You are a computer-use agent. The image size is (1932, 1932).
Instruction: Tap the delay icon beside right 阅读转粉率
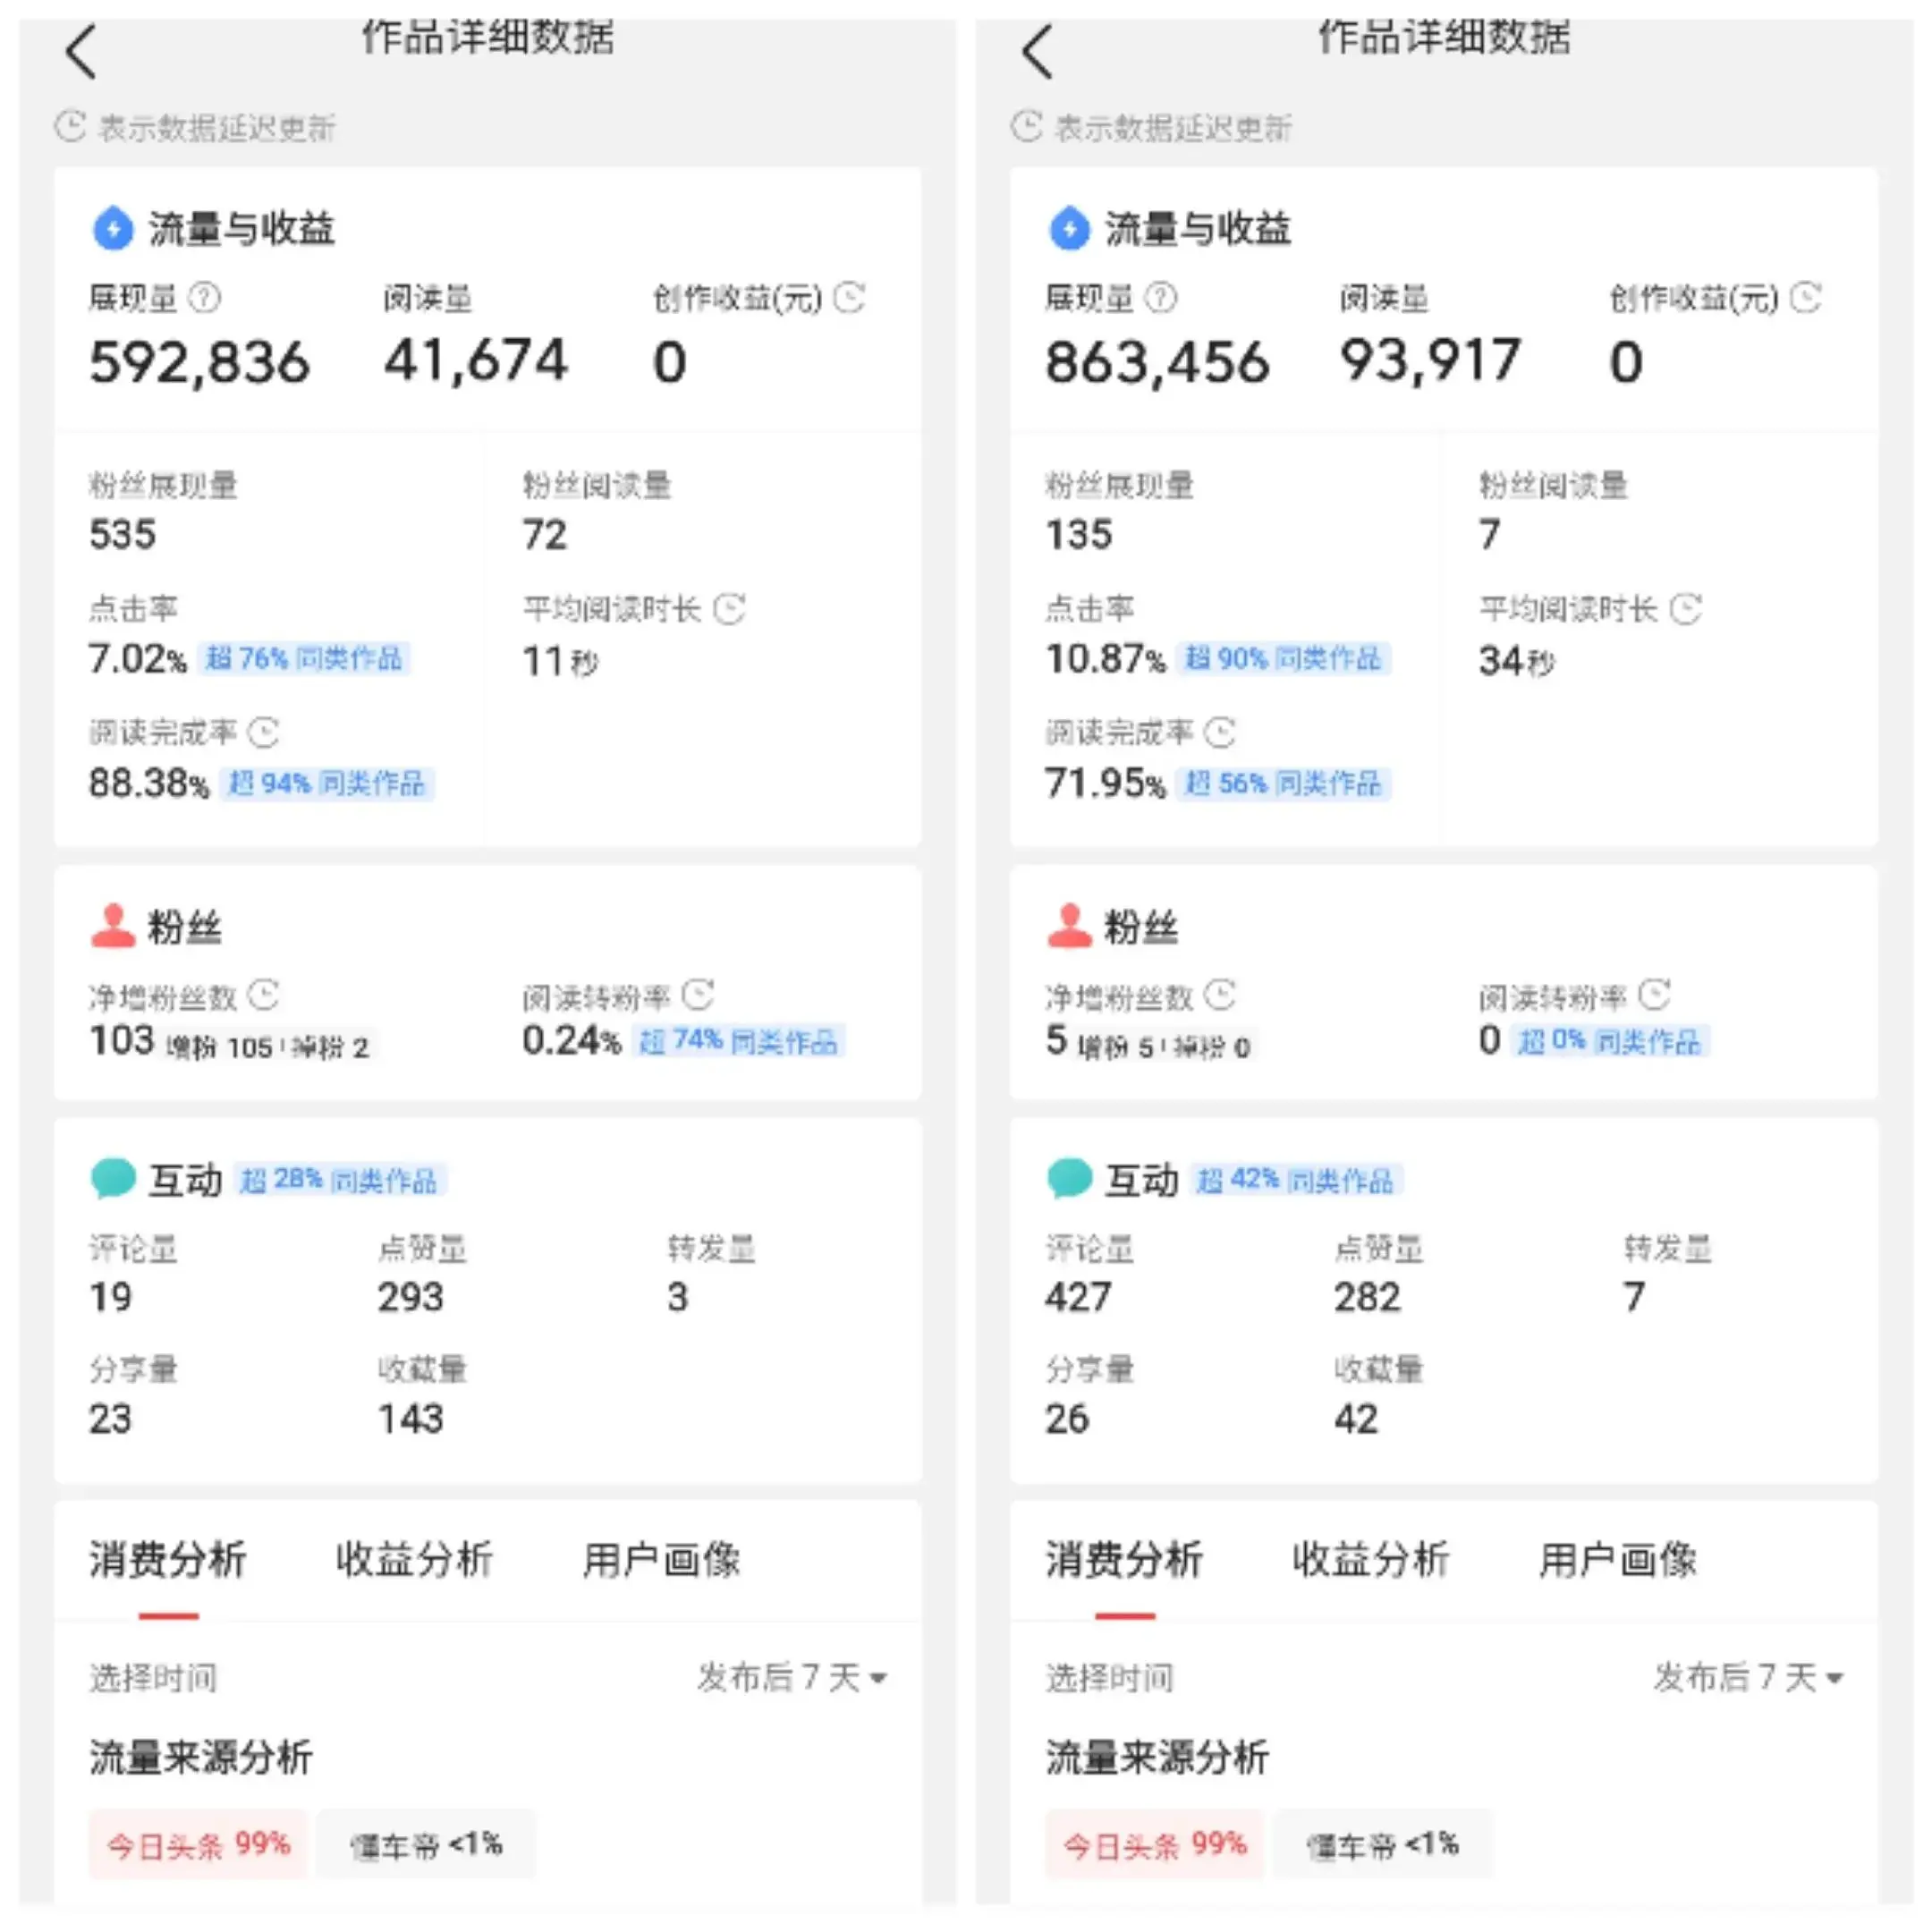[x=1654, y=995]
